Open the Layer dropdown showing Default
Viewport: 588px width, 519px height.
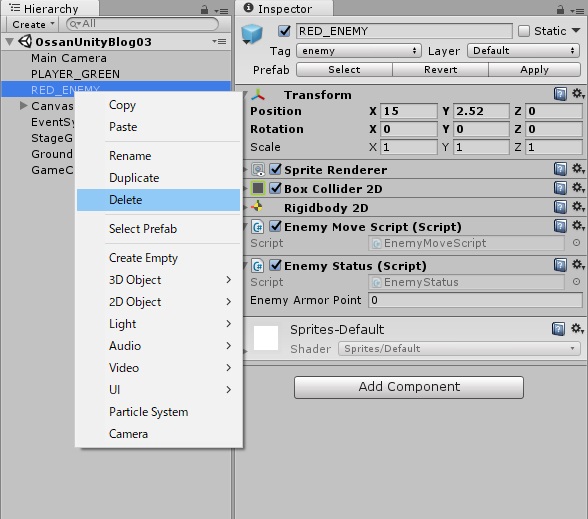(524, 51)
